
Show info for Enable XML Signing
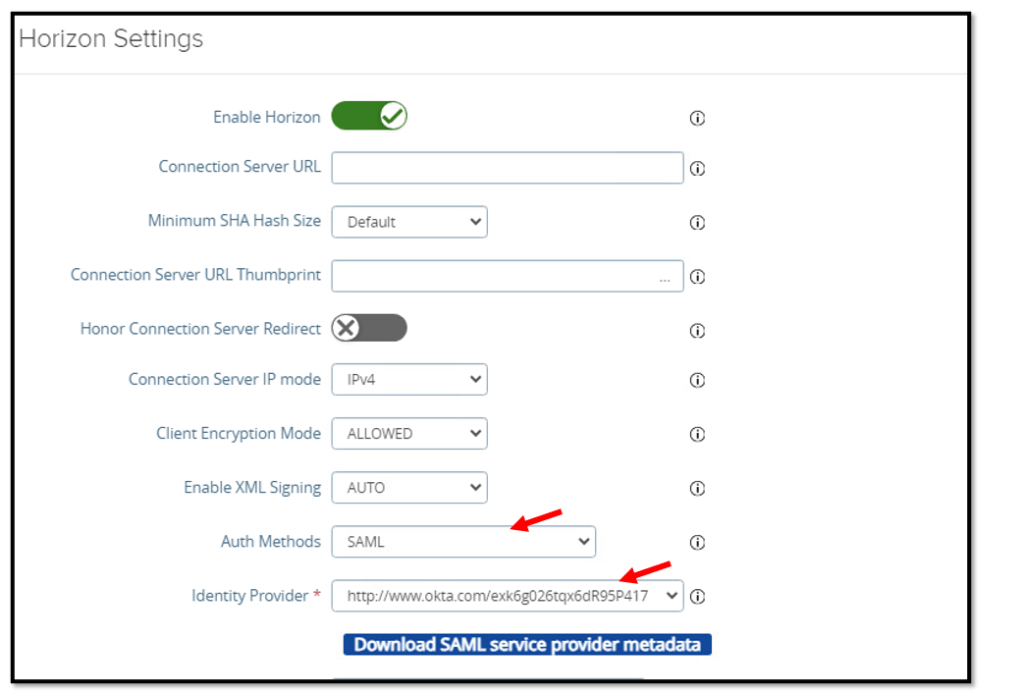tap(698, 489)
